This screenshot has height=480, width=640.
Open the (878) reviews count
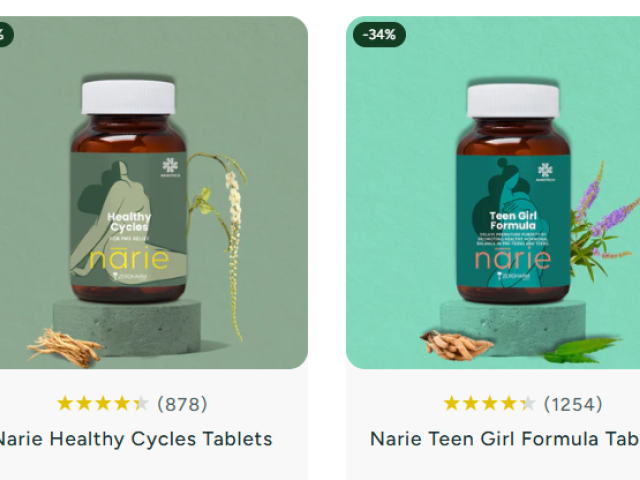point(182,404)
